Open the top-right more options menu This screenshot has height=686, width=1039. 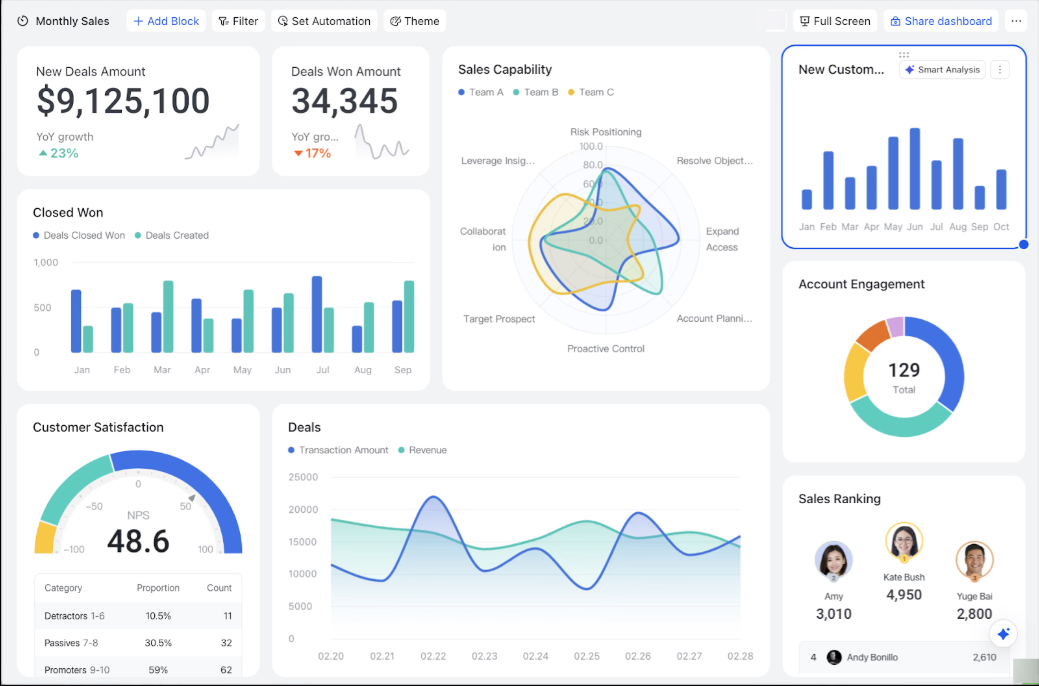[1016, 21]
